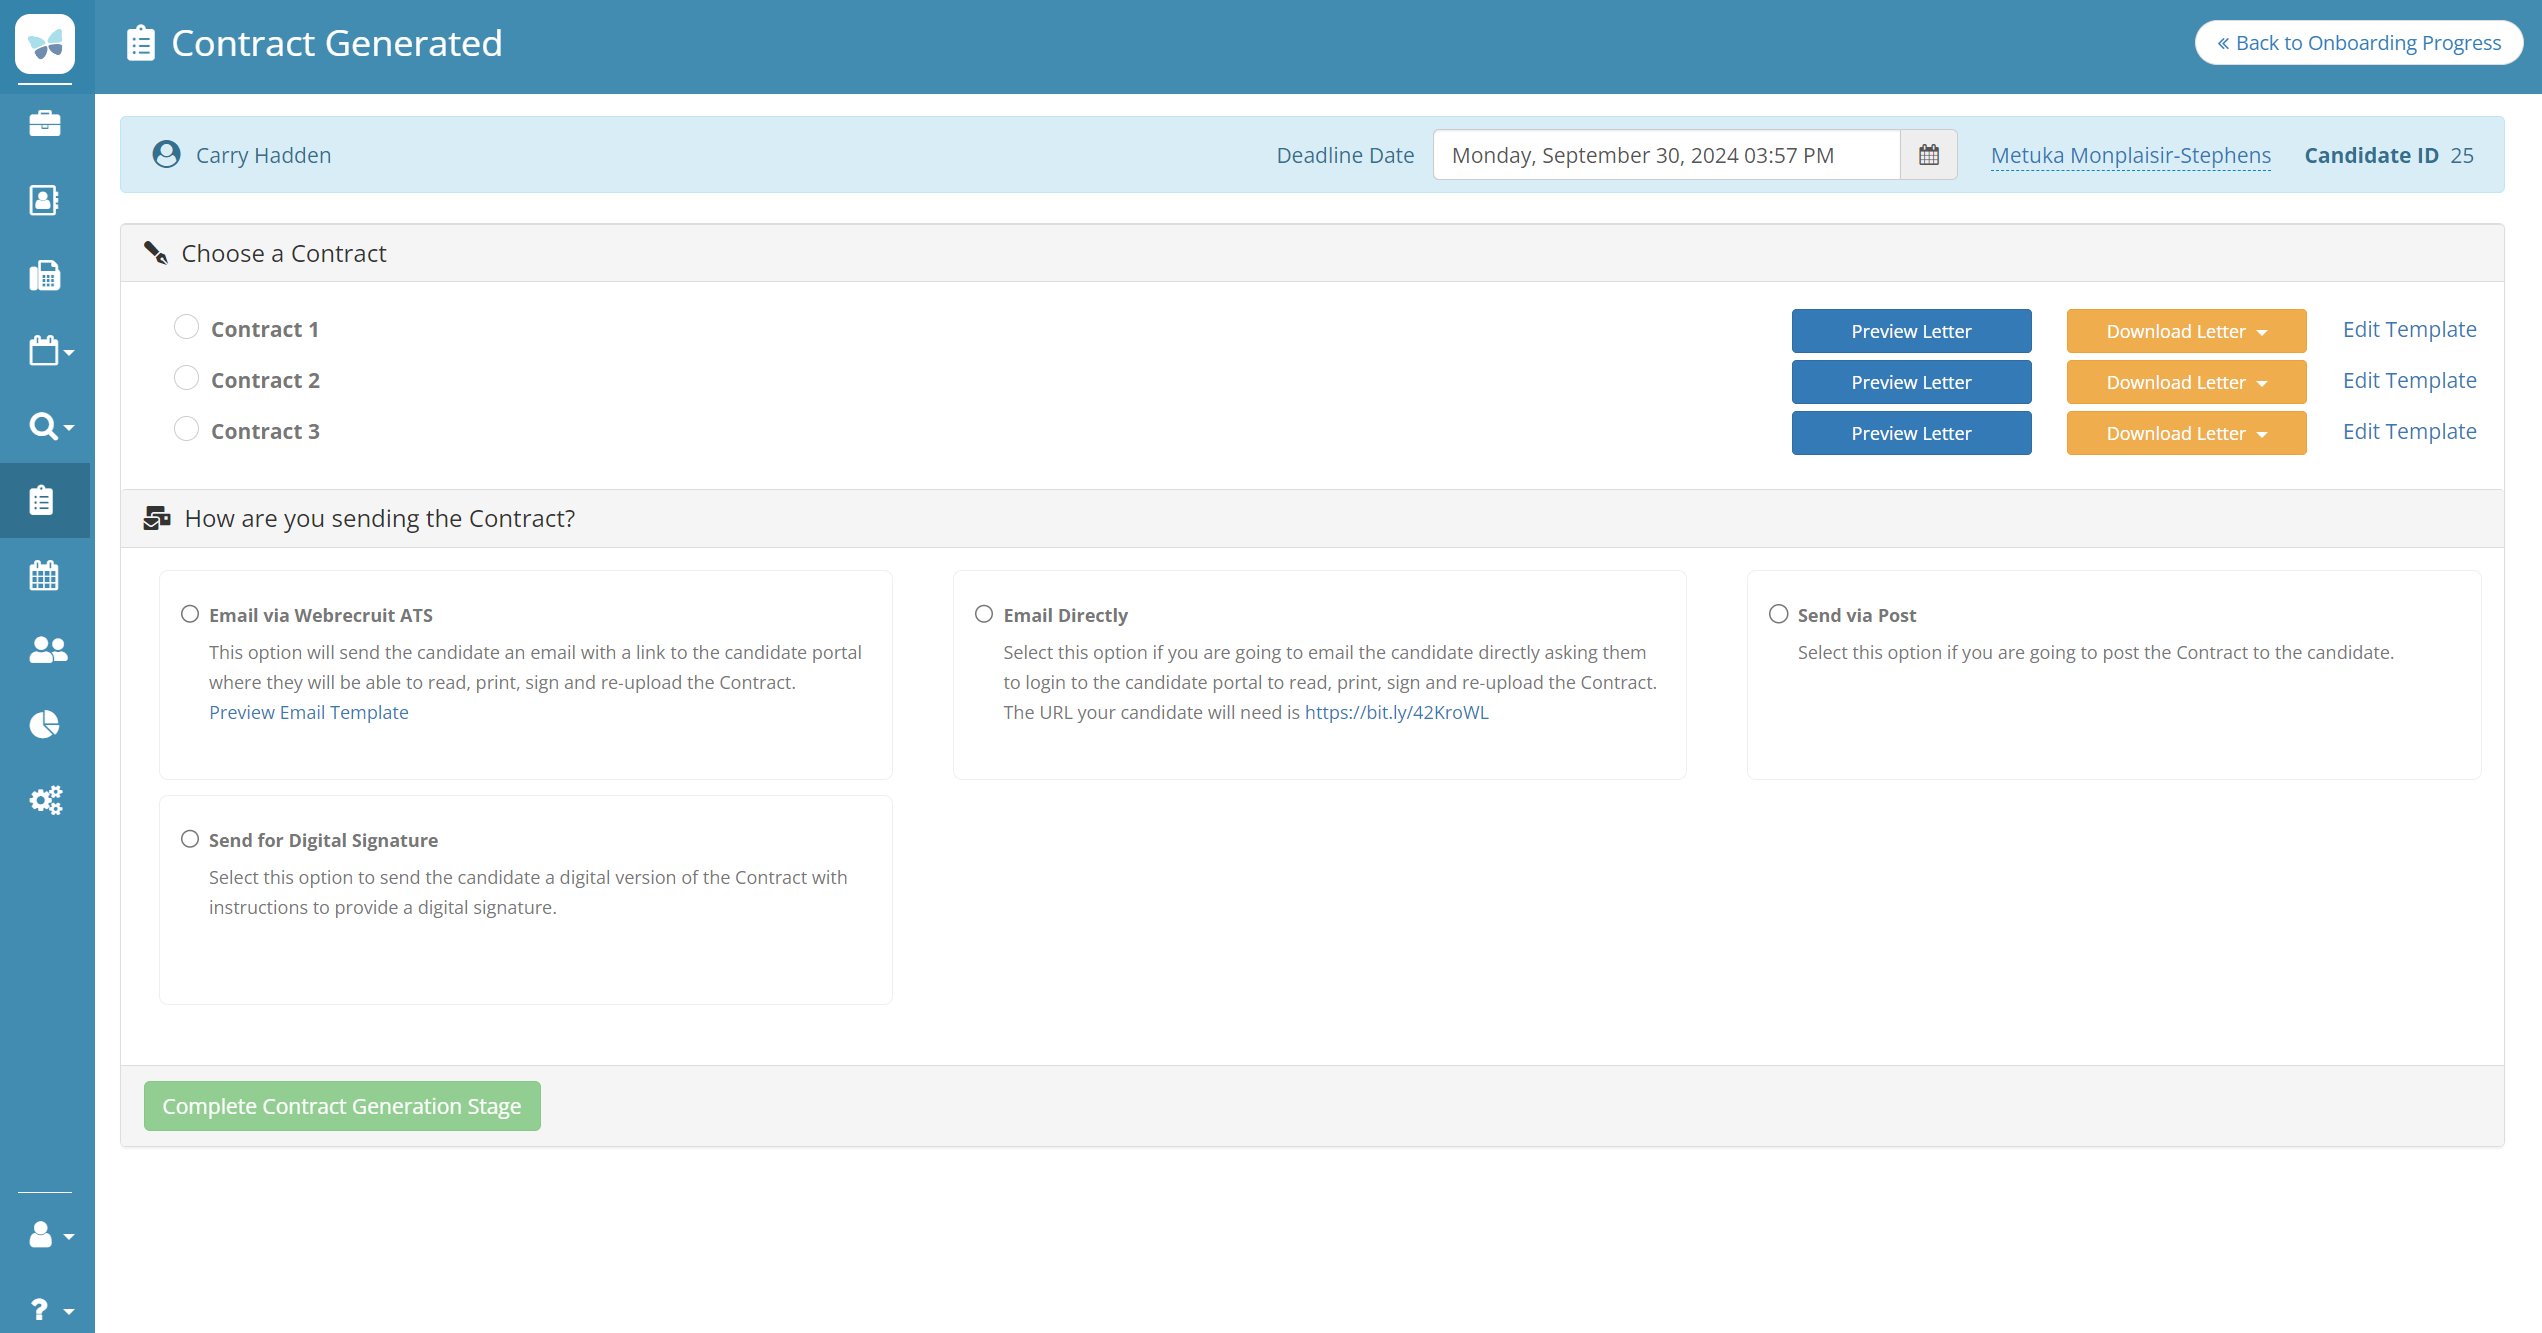2542x1333 pixels.
Task: Select the Contract 2 radio button
Action: (186, 379)
